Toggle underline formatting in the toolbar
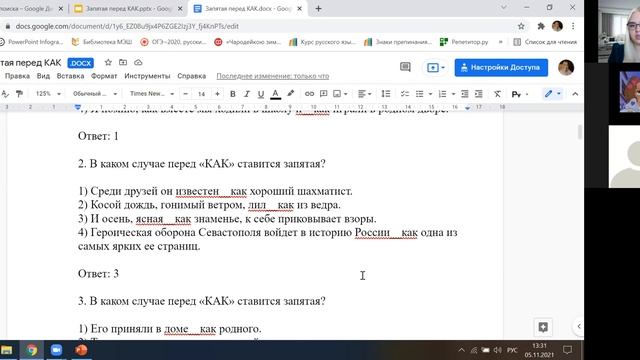The height and width of the screenshot is (360, 640). tap(260, 94)
